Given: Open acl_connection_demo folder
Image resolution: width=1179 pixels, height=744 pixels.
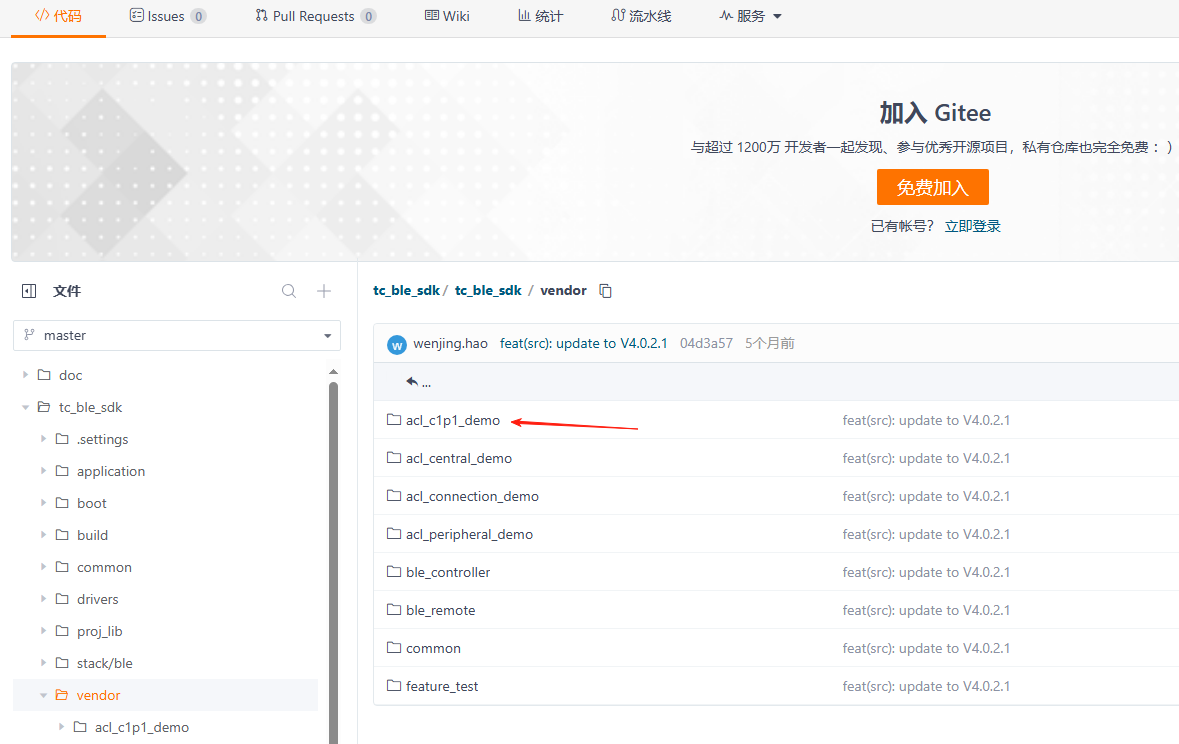Looking at the screenshot, I should pyautogui.click(x=472, y=497).
